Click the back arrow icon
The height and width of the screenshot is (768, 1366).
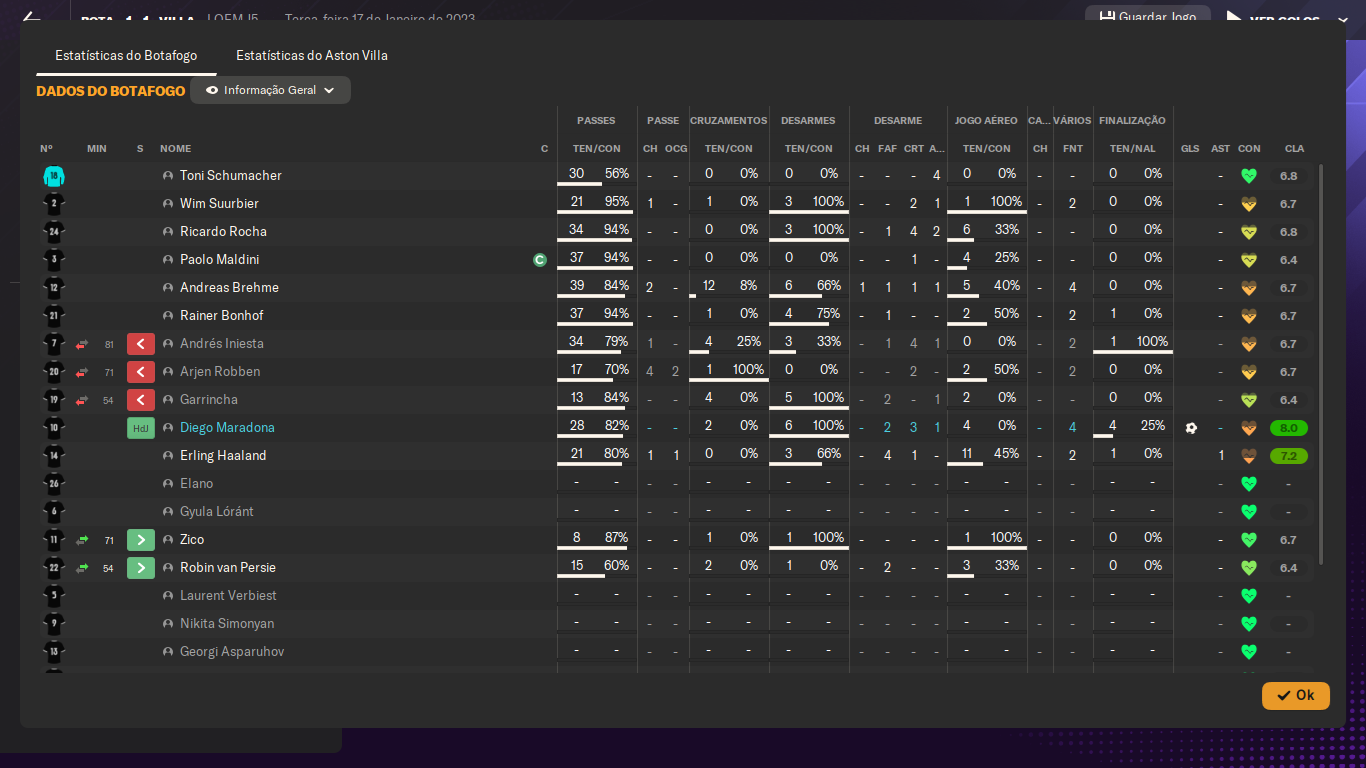tap(31, 18)
